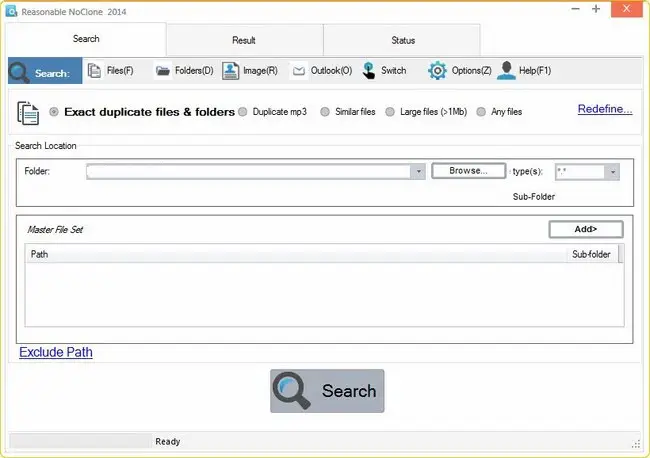Image resolution: width=650 pixels, height=458 pixels.
Task: Click the Path column header
Action: [296, 254]
